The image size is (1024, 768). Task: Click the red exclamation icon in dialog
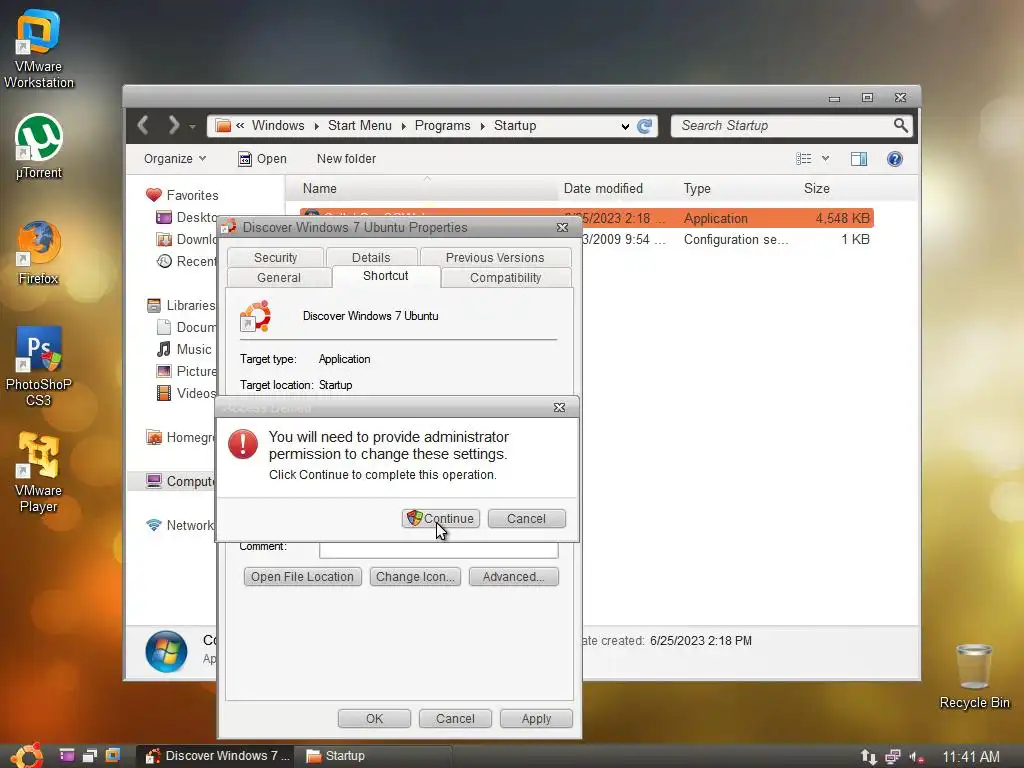click(243, 444)
